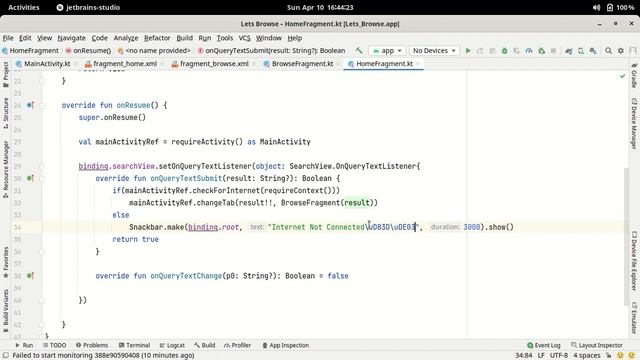Open the TODO tool window
This screenshot has width=640, height=360.
click(x=54, y=345)
